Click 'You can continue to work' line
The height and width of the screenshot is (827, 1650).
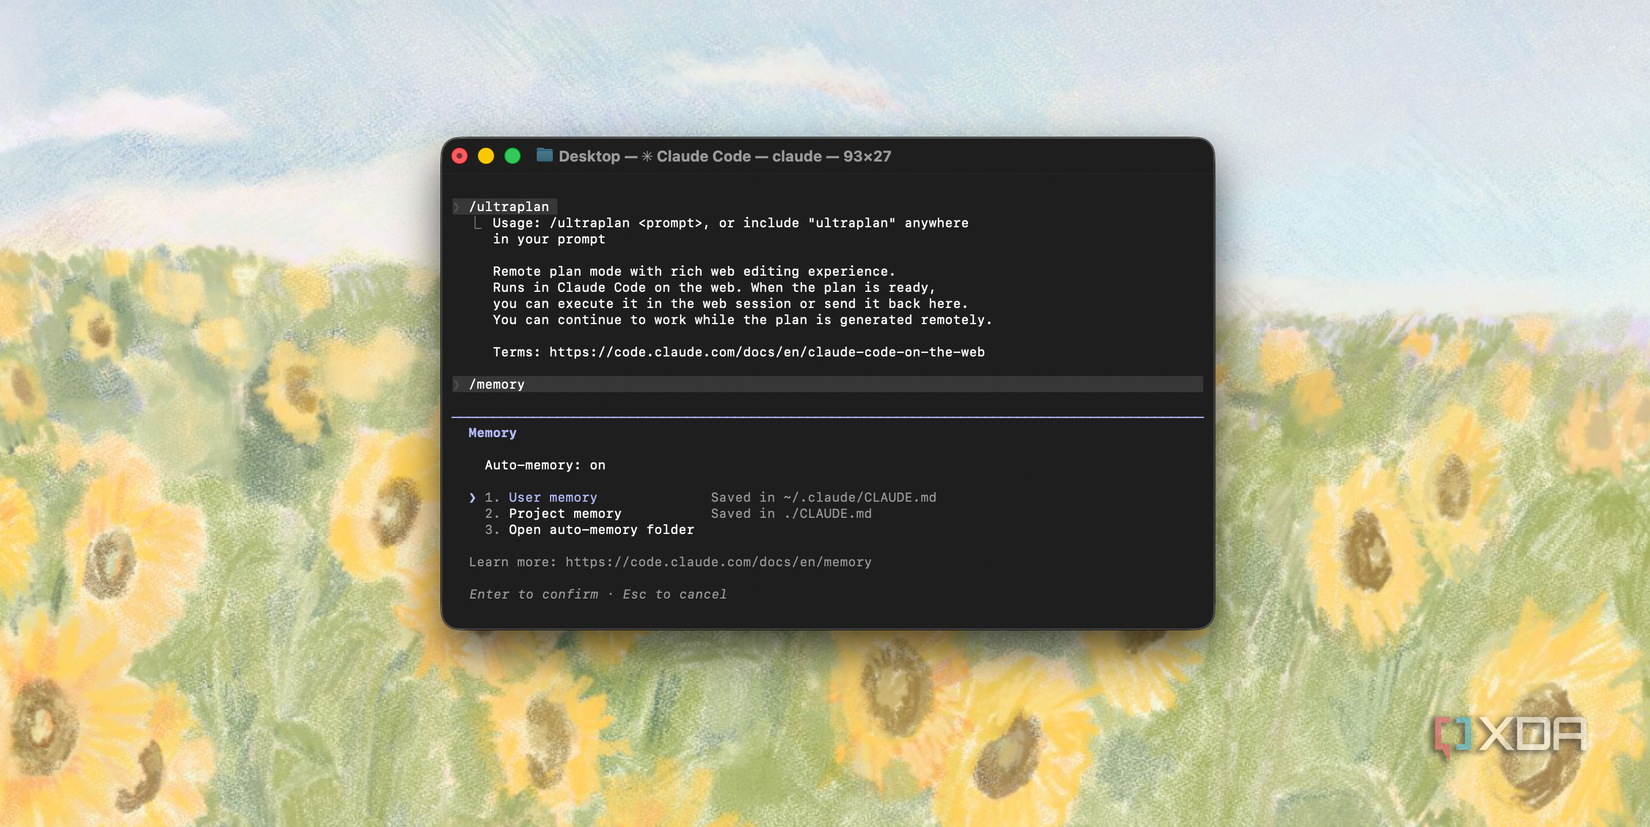[x=742, y=320]
